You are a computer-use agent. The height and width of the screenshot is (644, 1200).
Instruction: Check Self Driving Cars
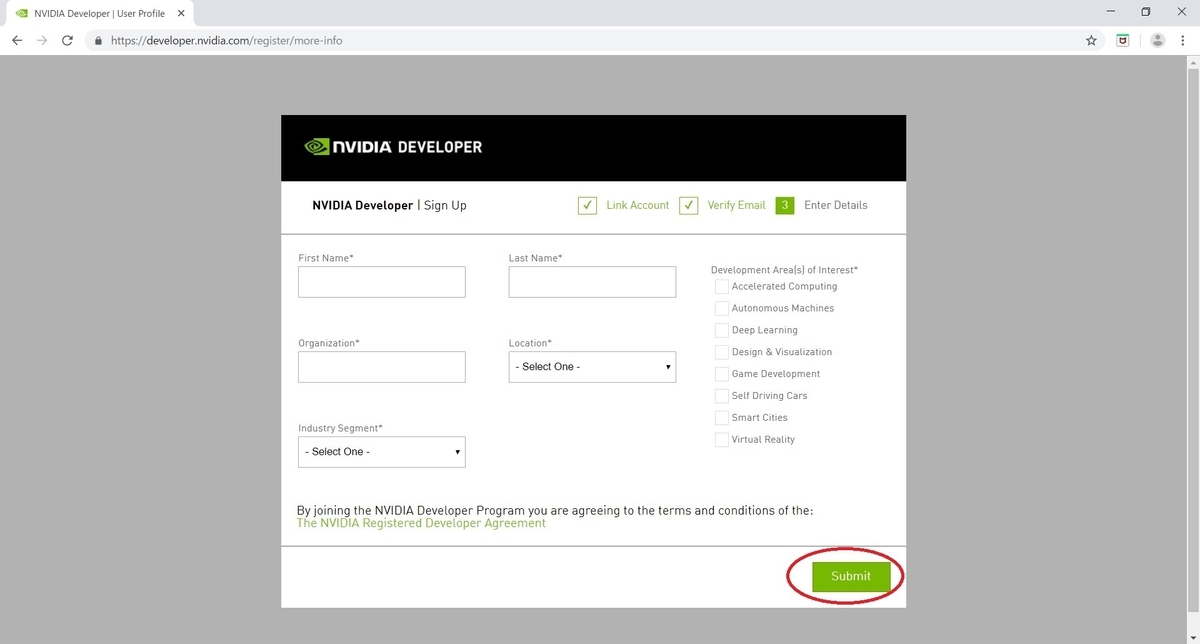click(722, 396)
